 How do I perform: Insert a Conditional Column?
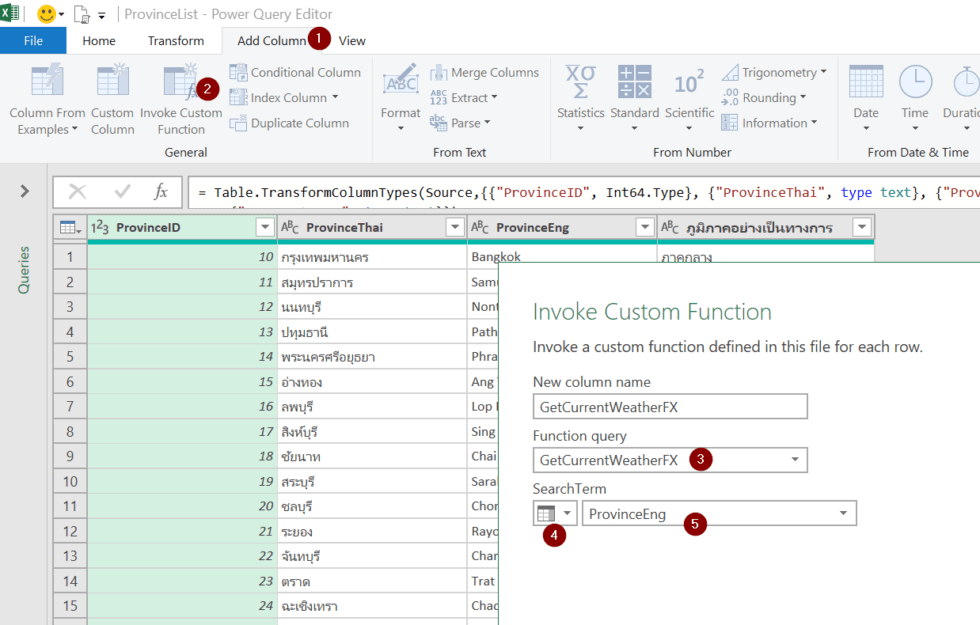[295, 72]
